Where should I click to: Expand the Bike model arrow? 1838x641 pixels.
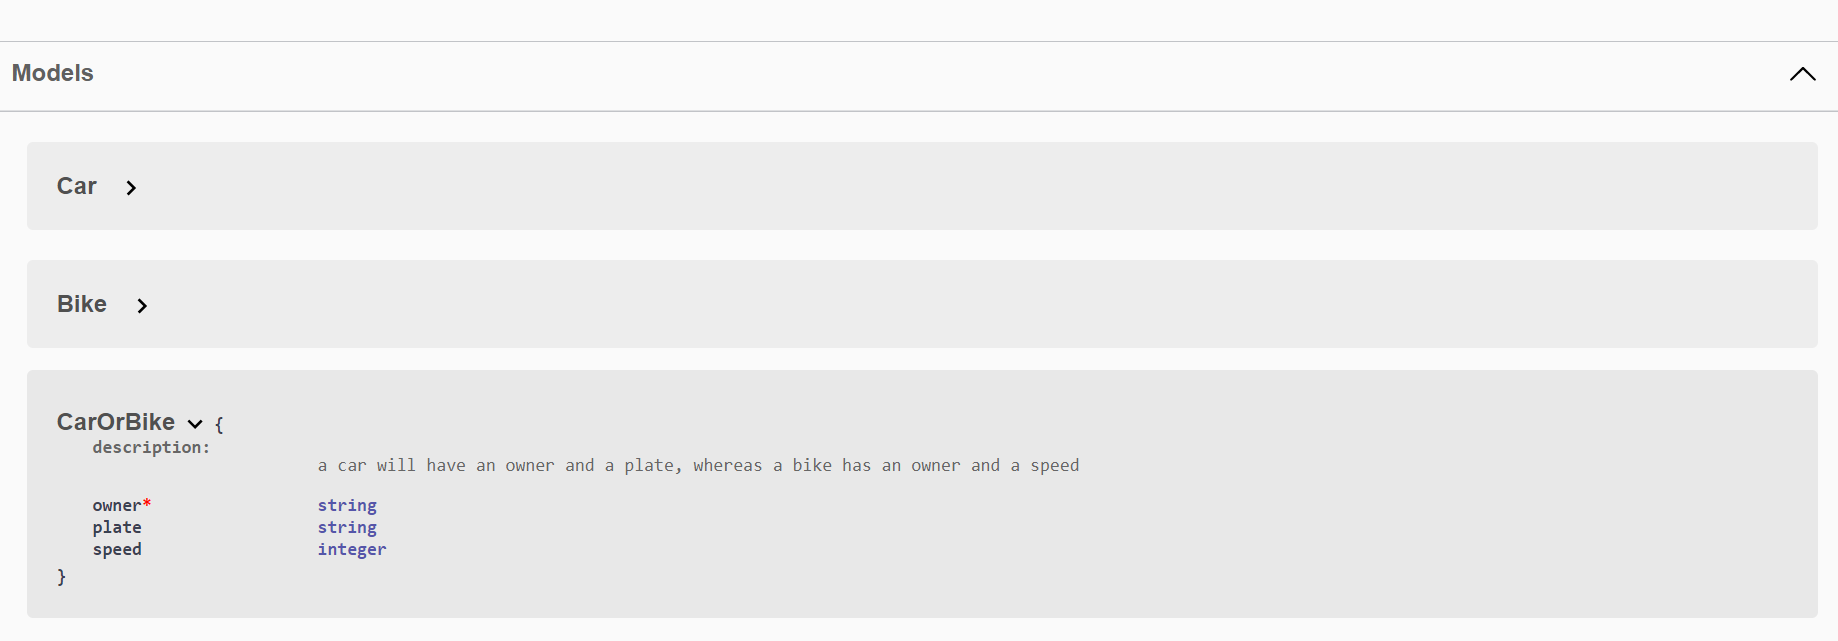[x=142, y=306]
